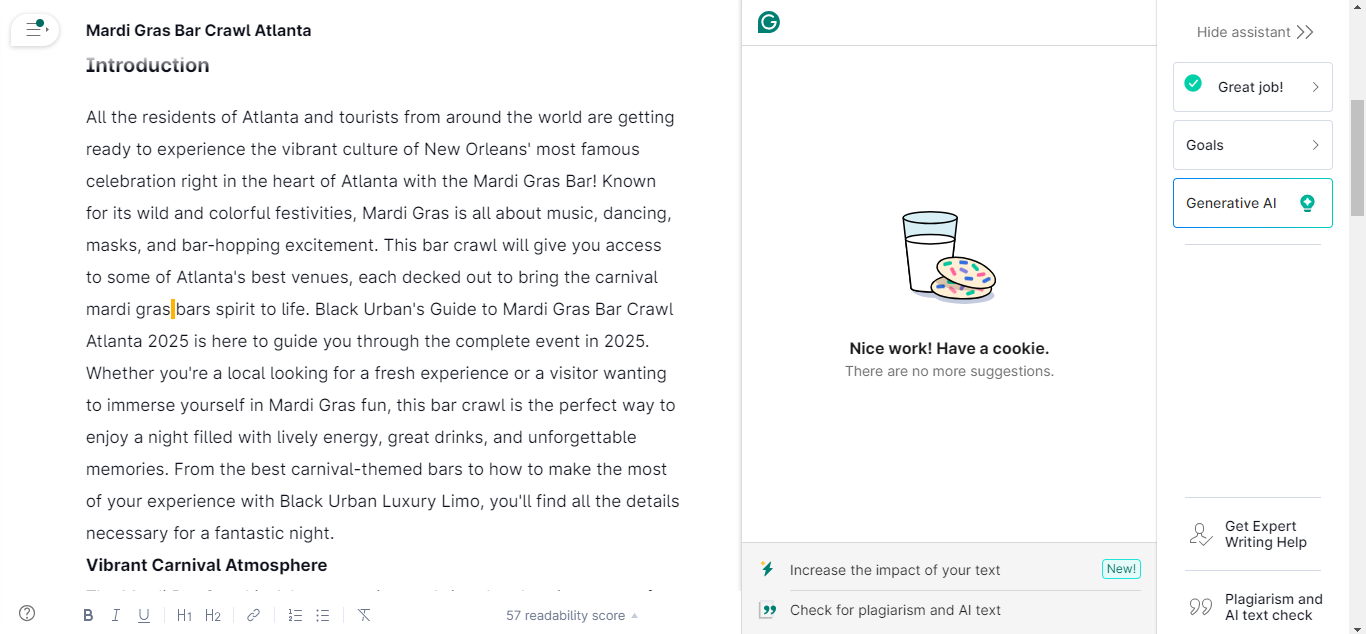1366x634 pixels.
Task: Click the lightning bolt impact icon
Action: click(x=767, y=569)
